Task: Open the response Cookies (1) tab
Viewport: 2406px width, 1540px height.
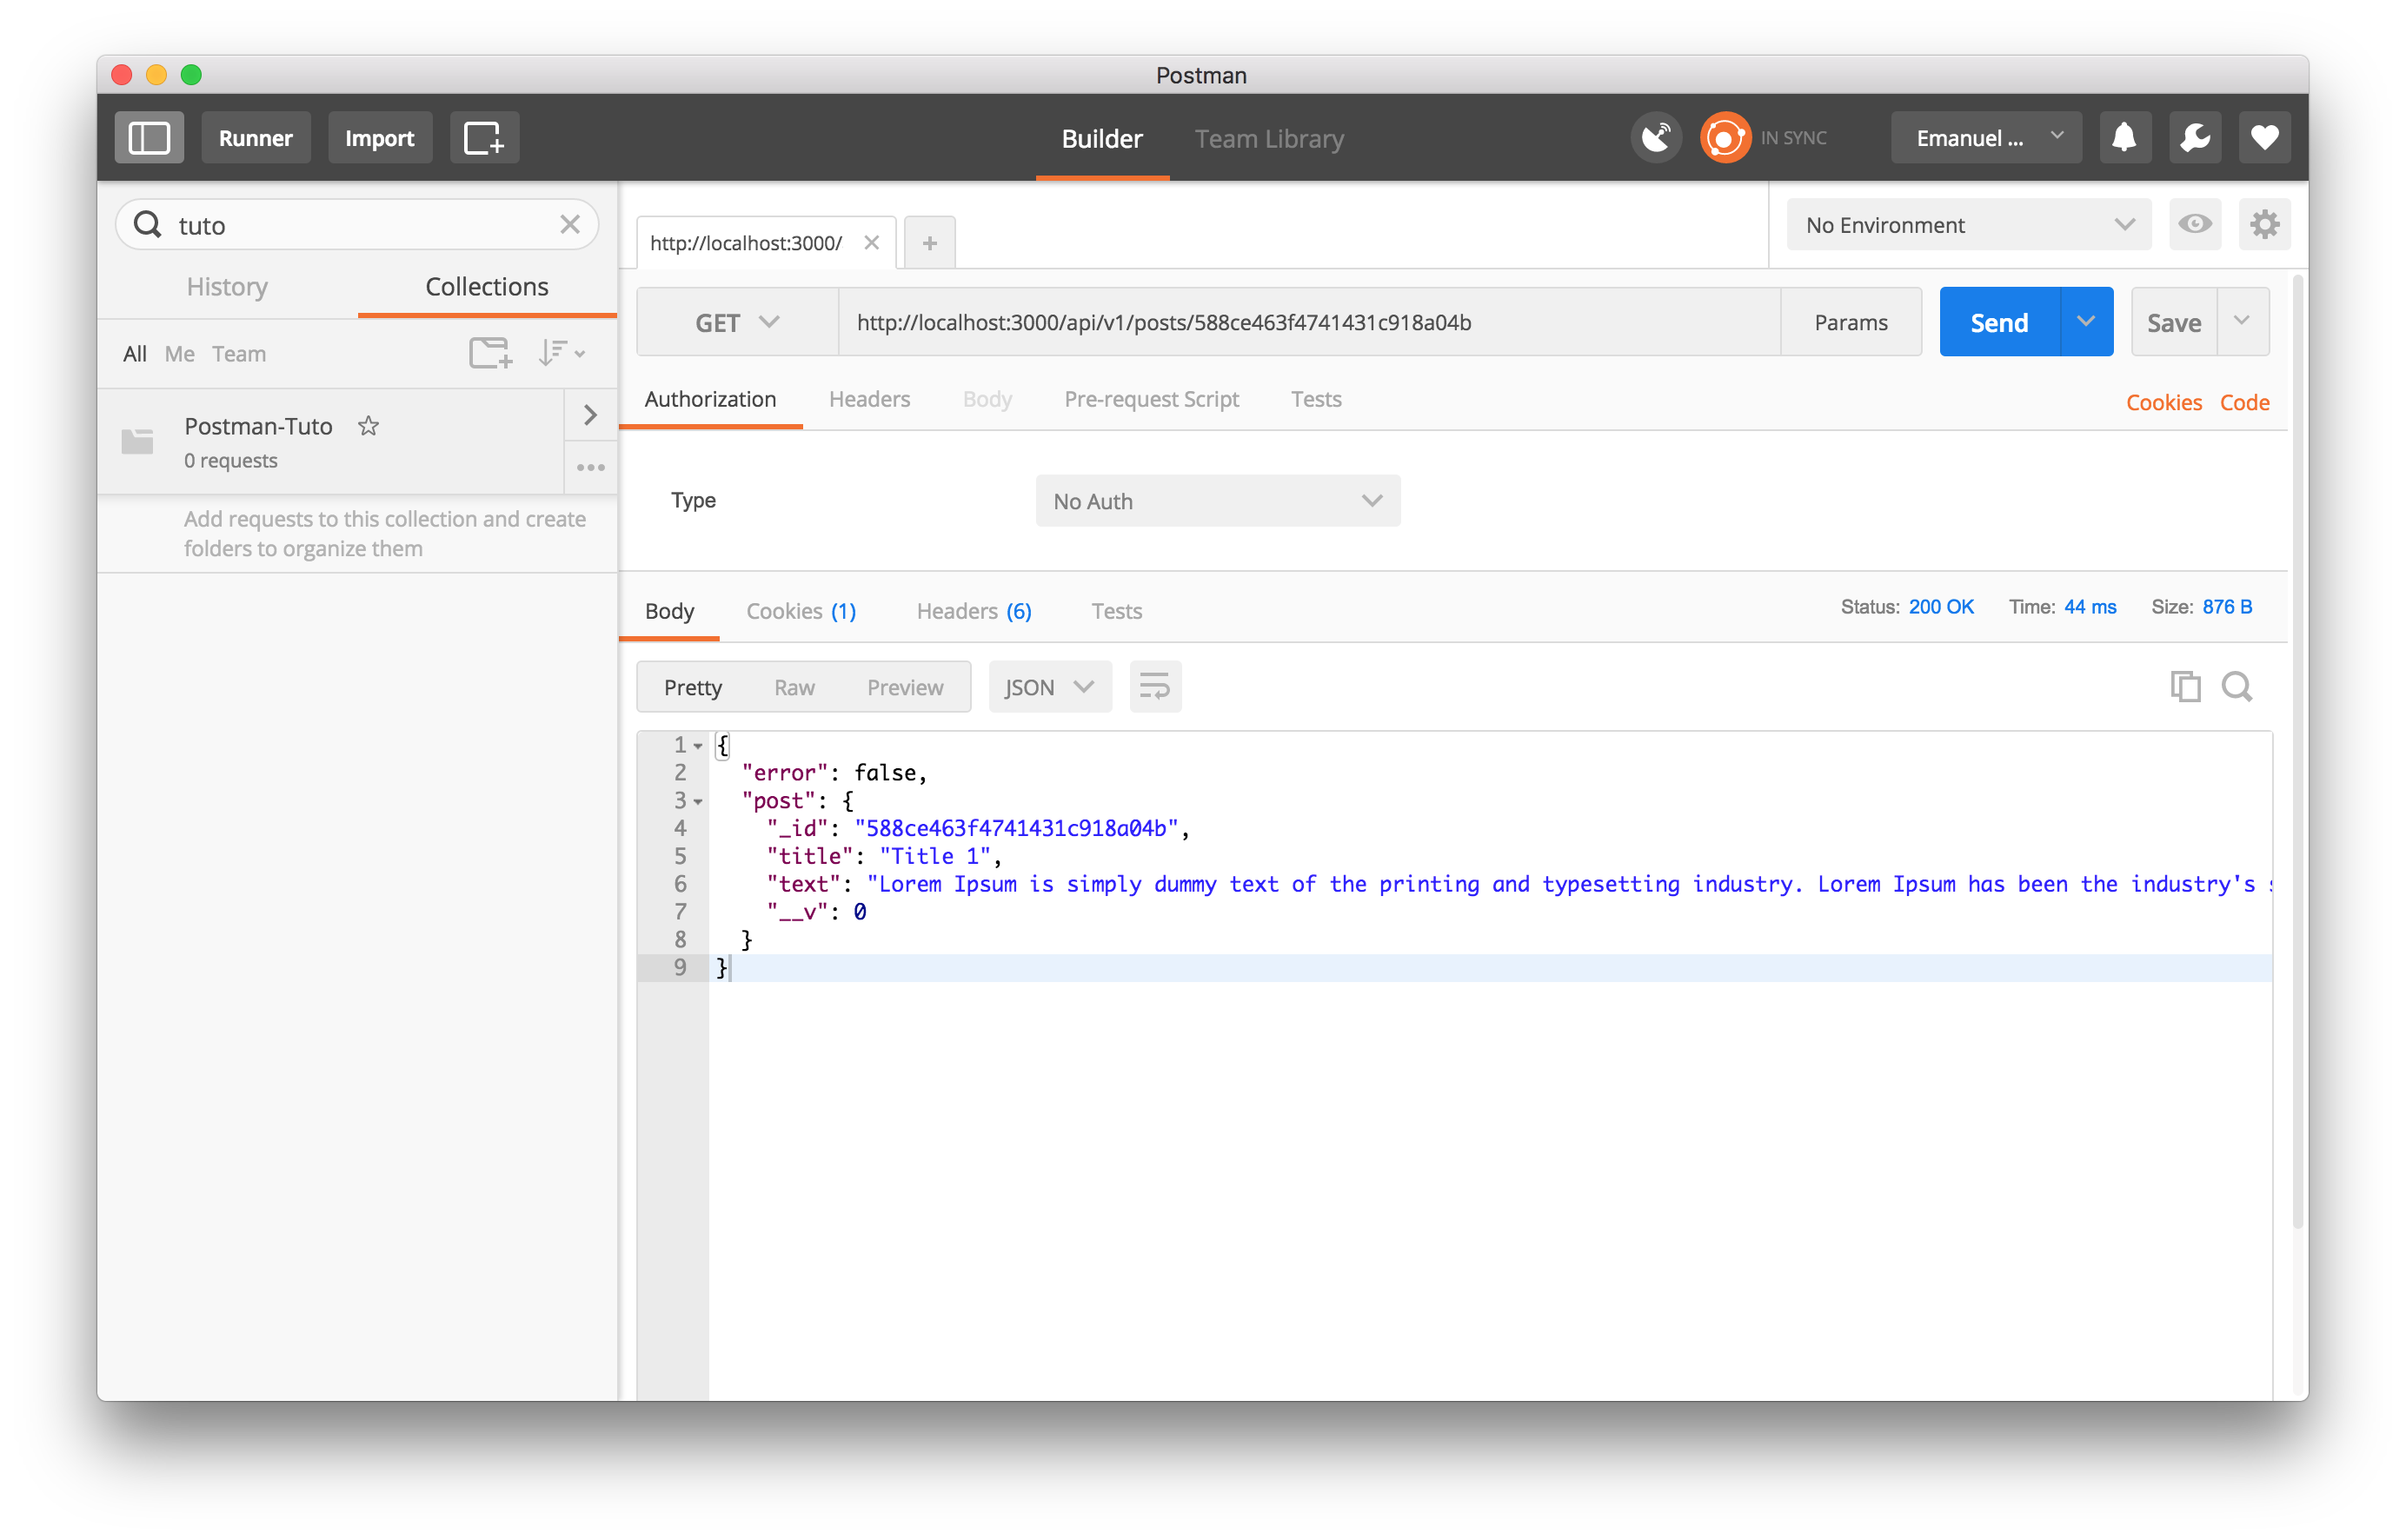Action: click(801, 611)
